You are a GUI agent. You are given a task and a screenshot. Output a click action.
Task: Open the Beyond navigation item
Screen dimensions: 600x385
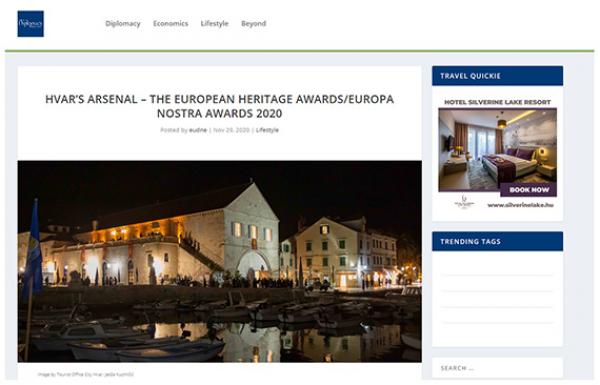tap(254, 23)
